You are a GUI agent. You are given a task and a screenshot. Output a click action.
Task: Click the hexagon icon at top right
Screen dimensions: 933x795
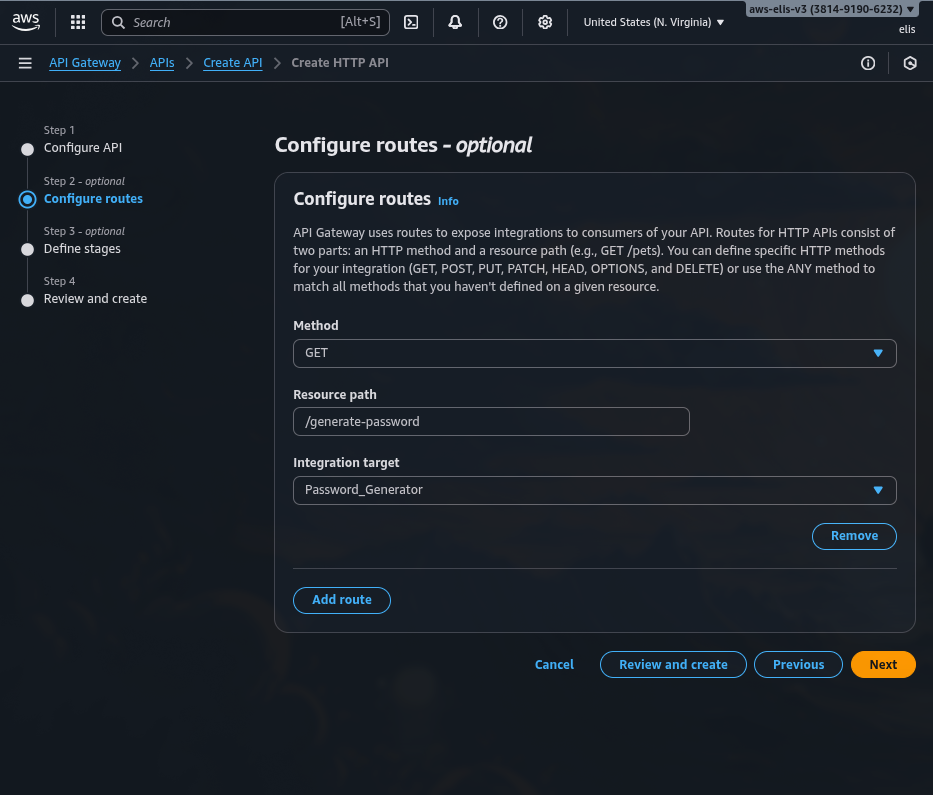910,63
